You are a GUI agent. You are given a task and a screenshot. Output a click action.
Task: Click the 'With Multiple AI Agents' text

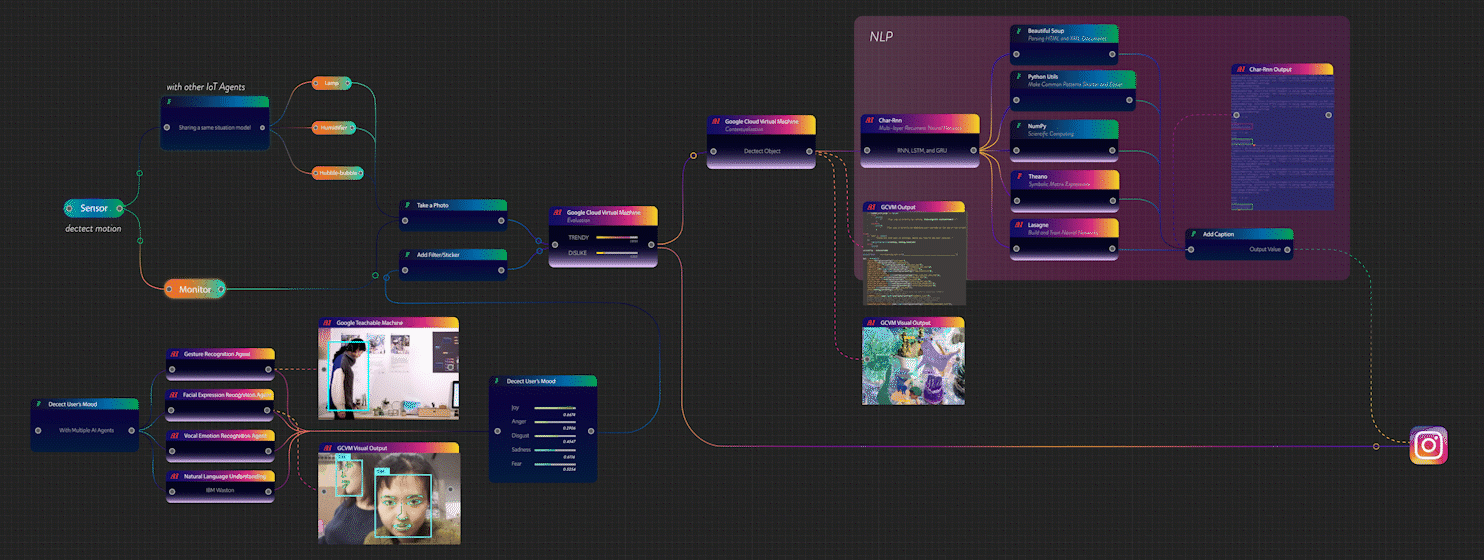[x=84, y=432]
